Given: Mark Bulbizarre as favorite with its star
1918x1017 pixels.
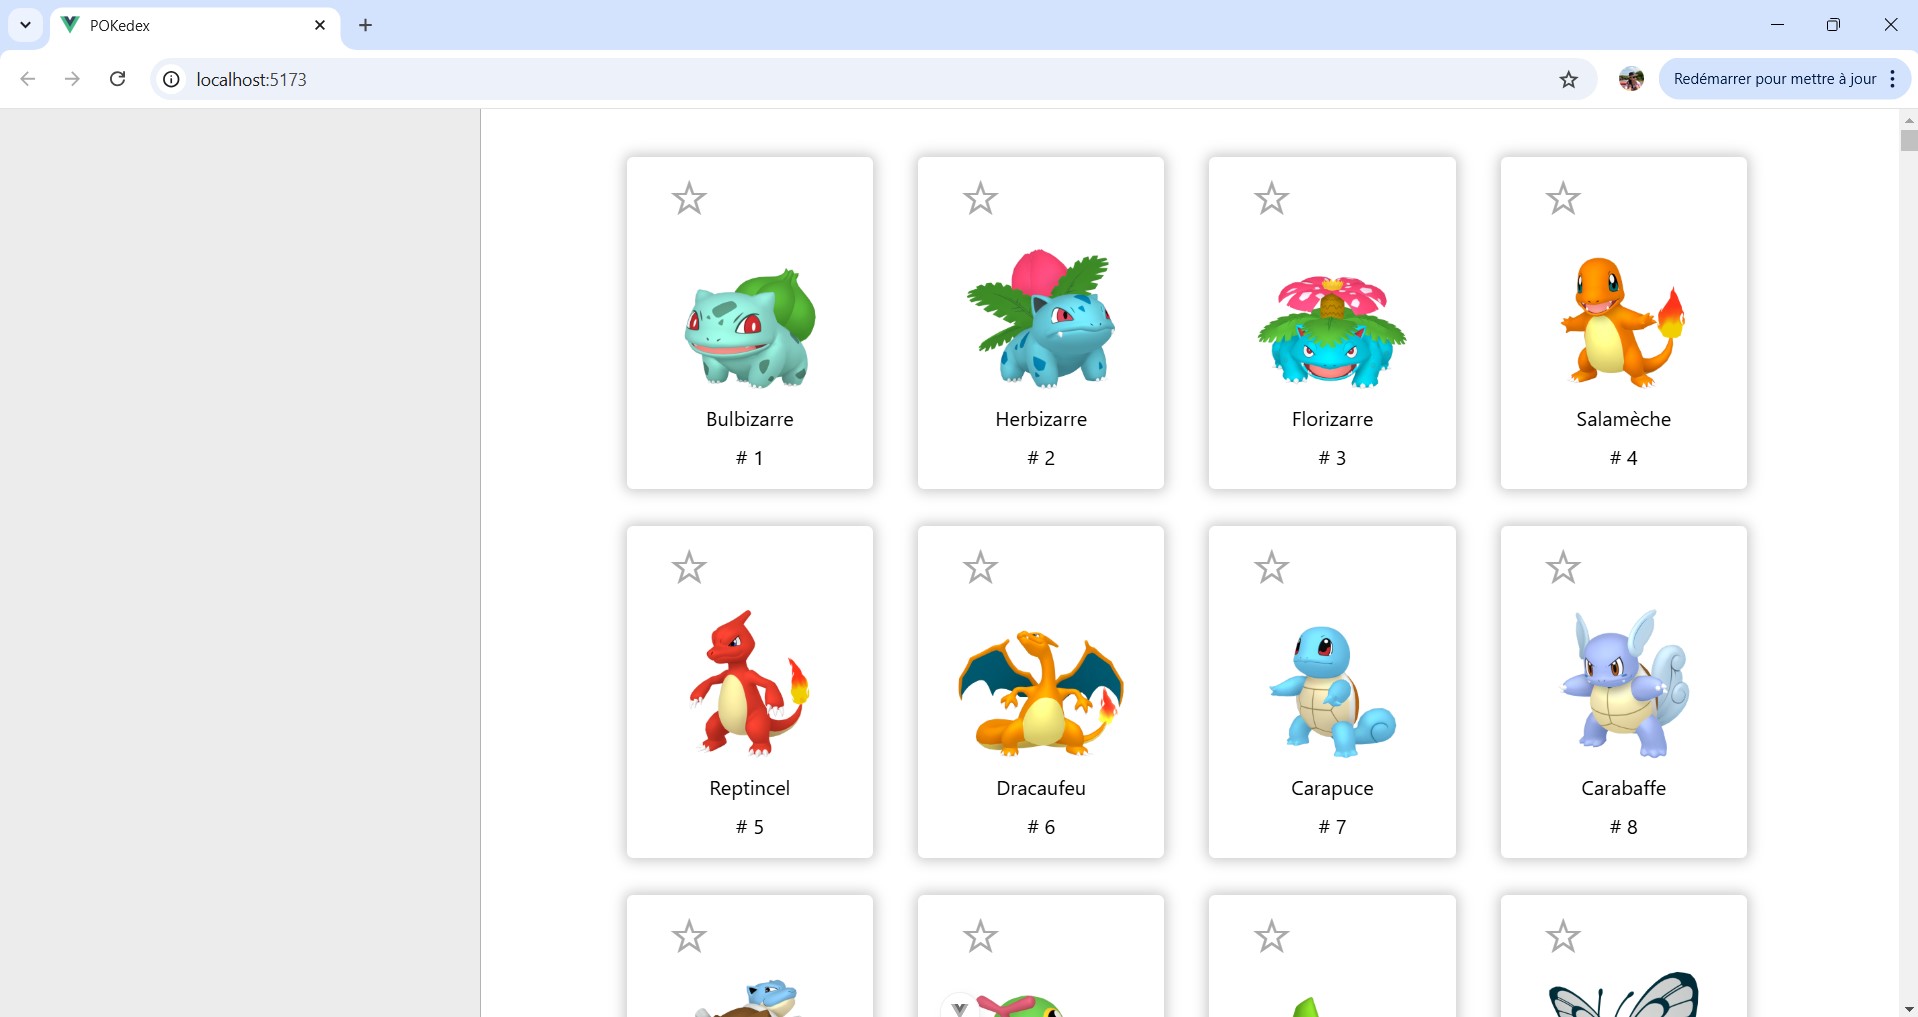Looking at the screenshot, I should (689, 198).
